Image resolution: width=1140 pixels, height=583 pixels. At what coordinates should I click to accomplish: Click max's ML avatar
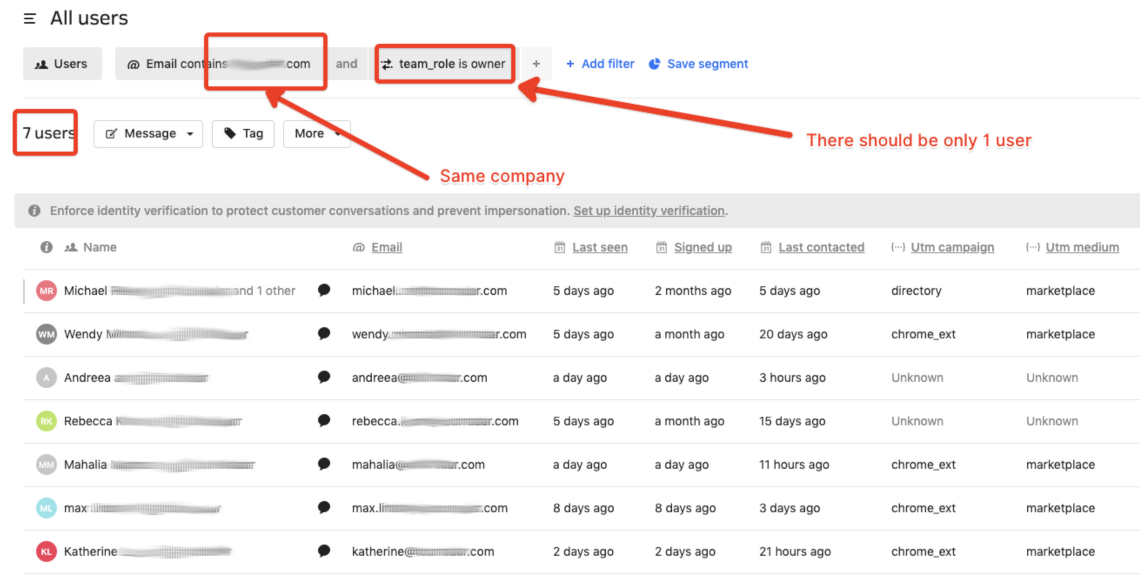47,508
